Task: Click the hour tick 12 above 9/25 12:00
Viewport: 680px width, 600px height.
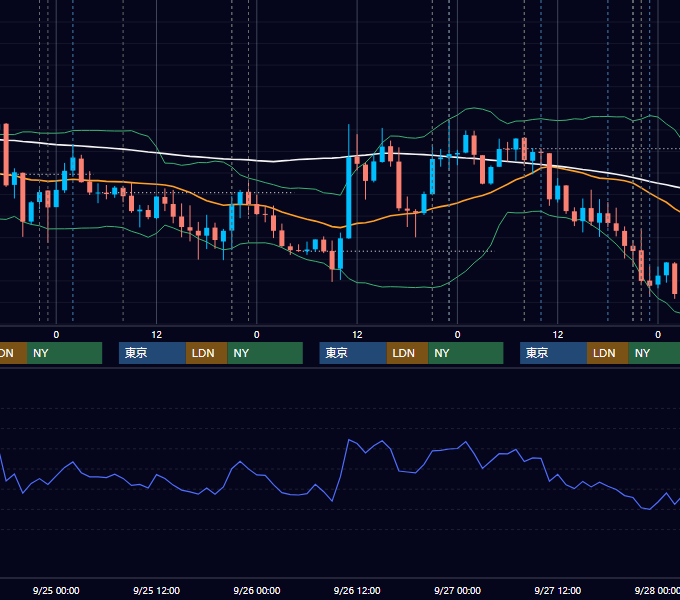Action: coord(157,335)
